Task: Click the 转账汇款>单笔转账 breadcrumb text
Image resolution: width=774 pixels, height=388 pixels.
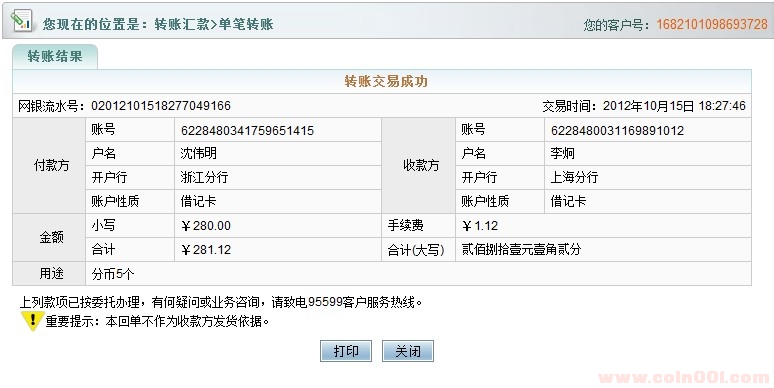Action: click(x=214, y=24)
